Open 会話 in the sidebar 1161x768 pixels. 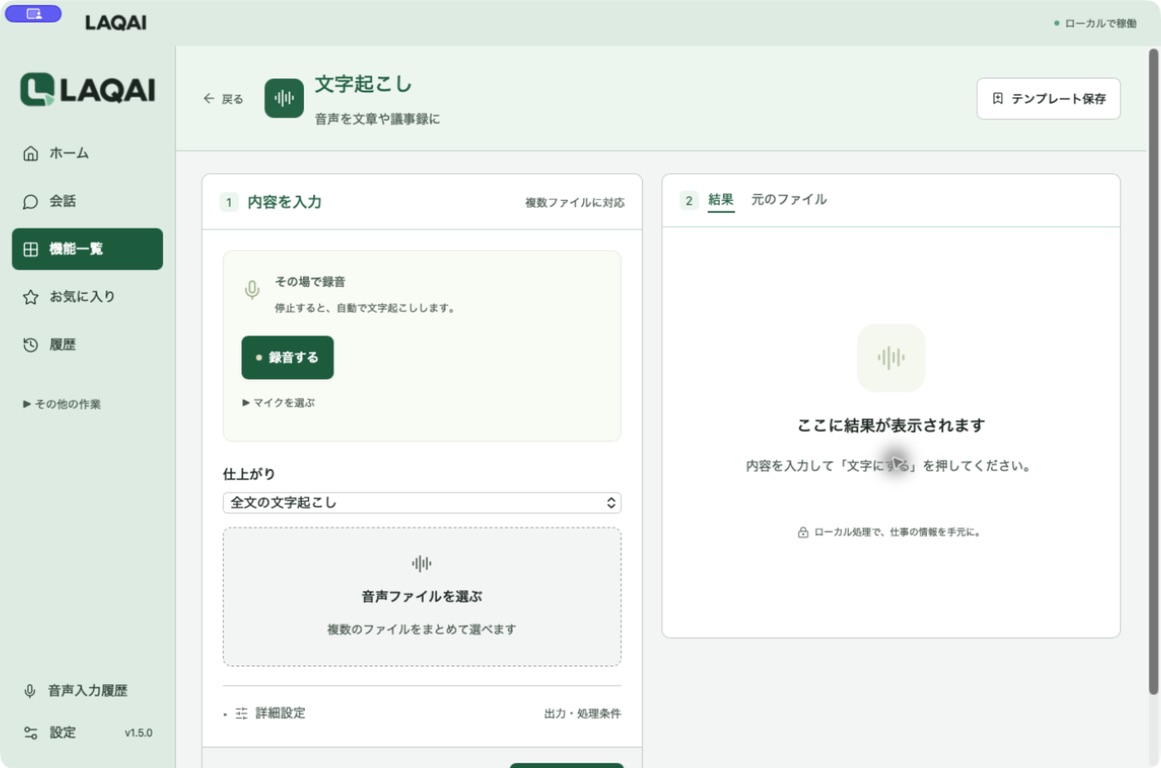coord(87,201)
